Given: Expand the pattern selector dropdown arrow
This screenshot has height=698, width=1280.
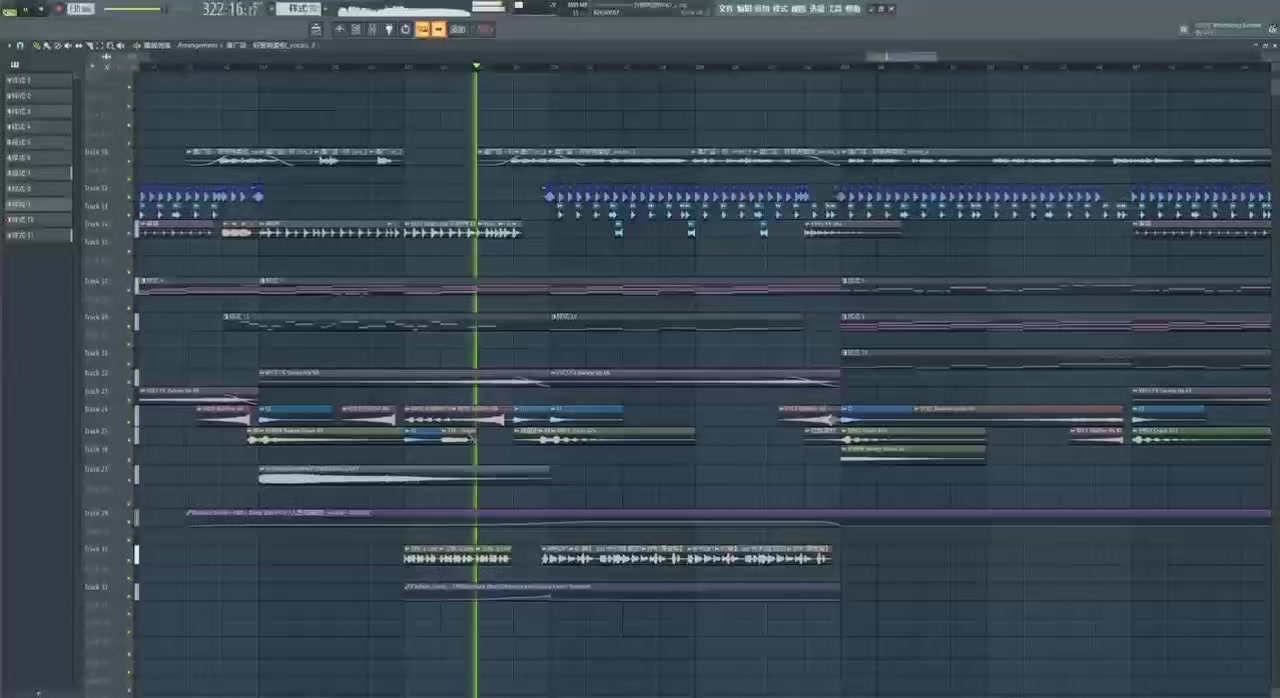Looking at the screenshot, I should coord(271,8).
